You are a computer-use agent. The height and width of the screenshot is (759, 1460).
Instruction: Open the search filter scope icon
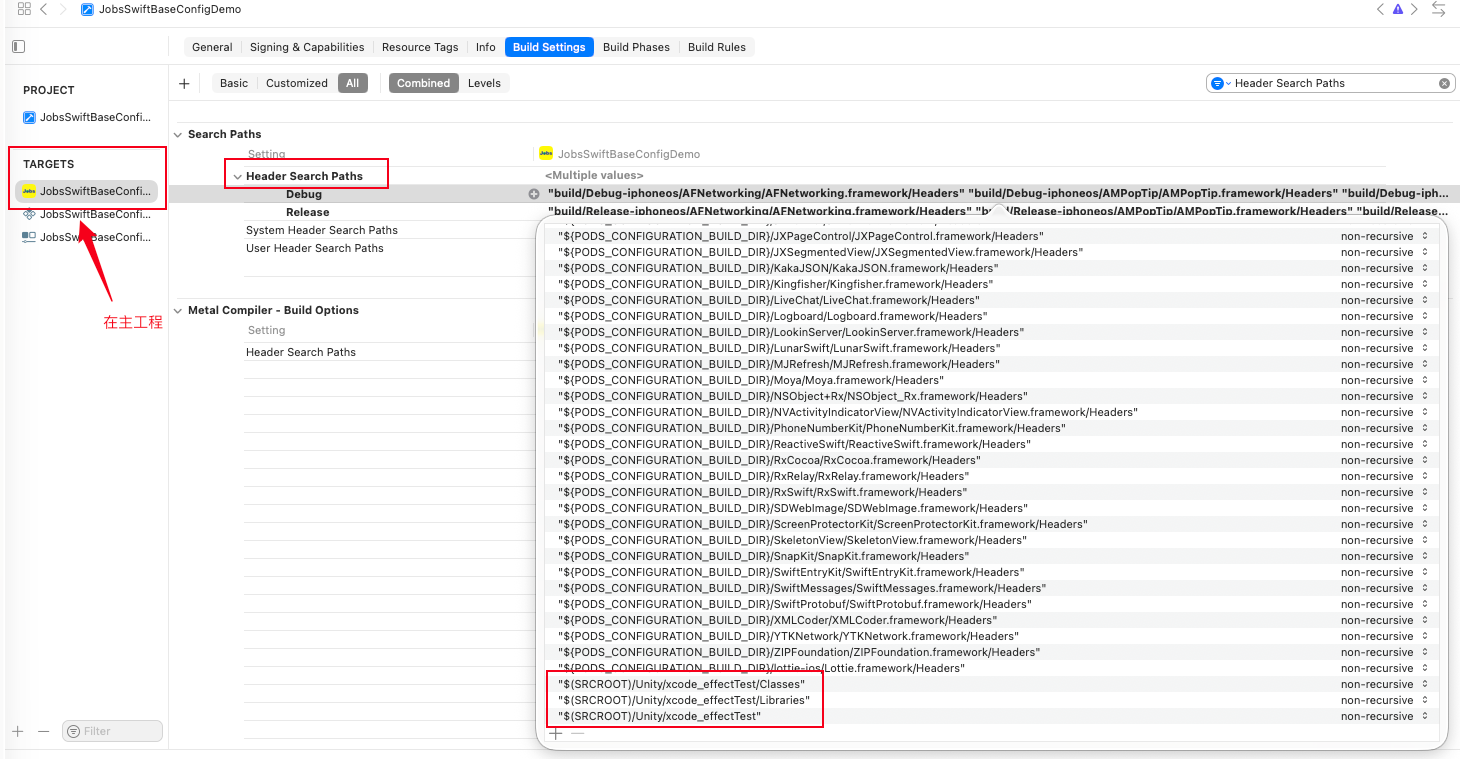1219,83
